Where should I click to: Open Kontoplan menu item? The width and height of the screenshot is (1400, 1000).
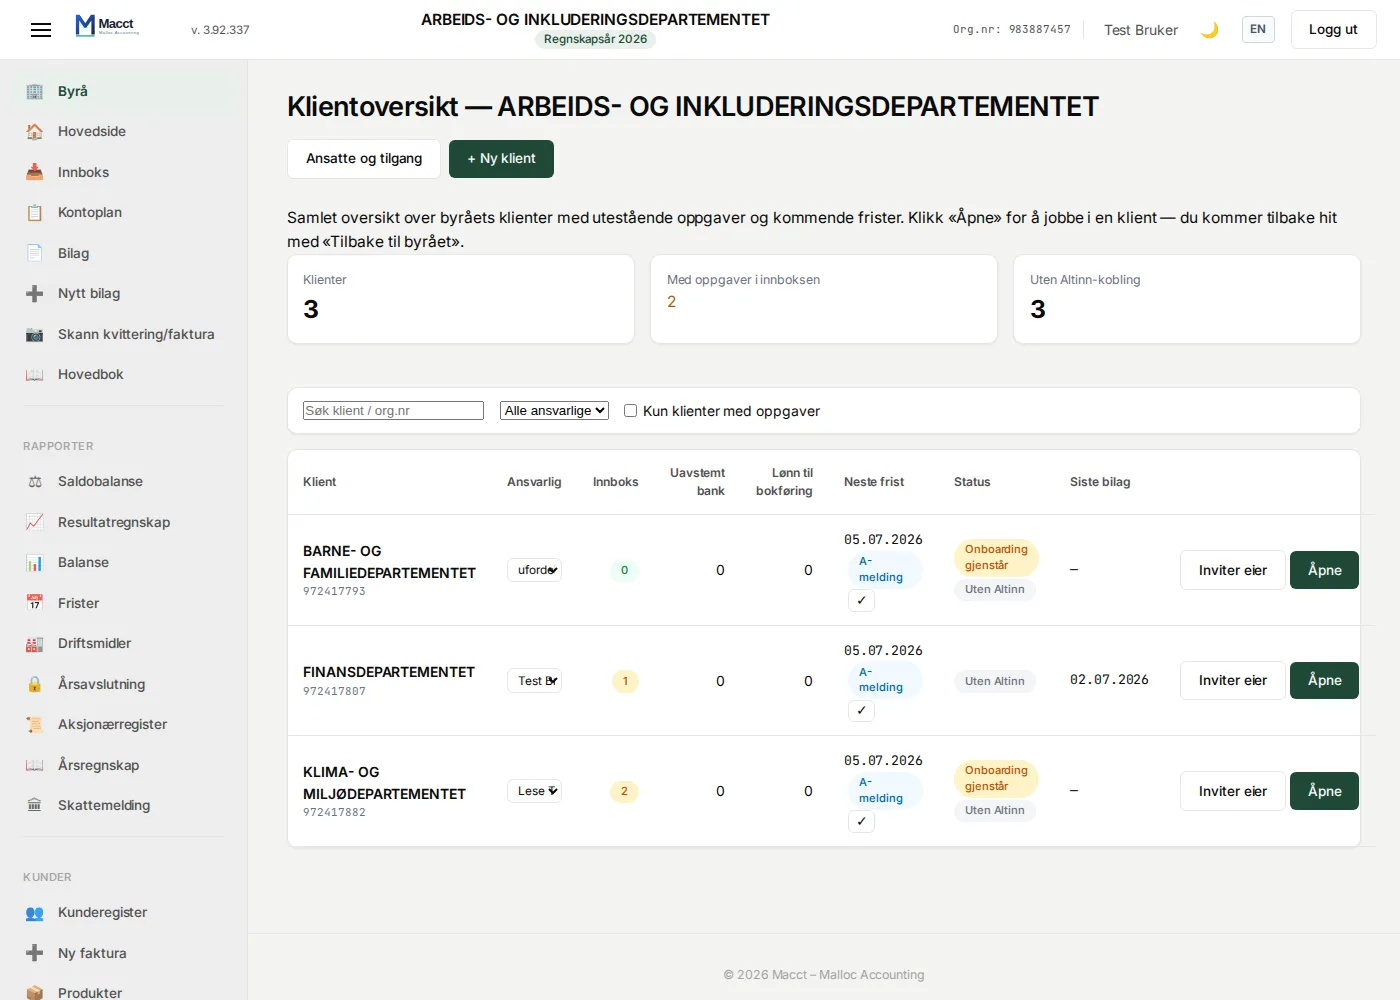click(124, 213)
